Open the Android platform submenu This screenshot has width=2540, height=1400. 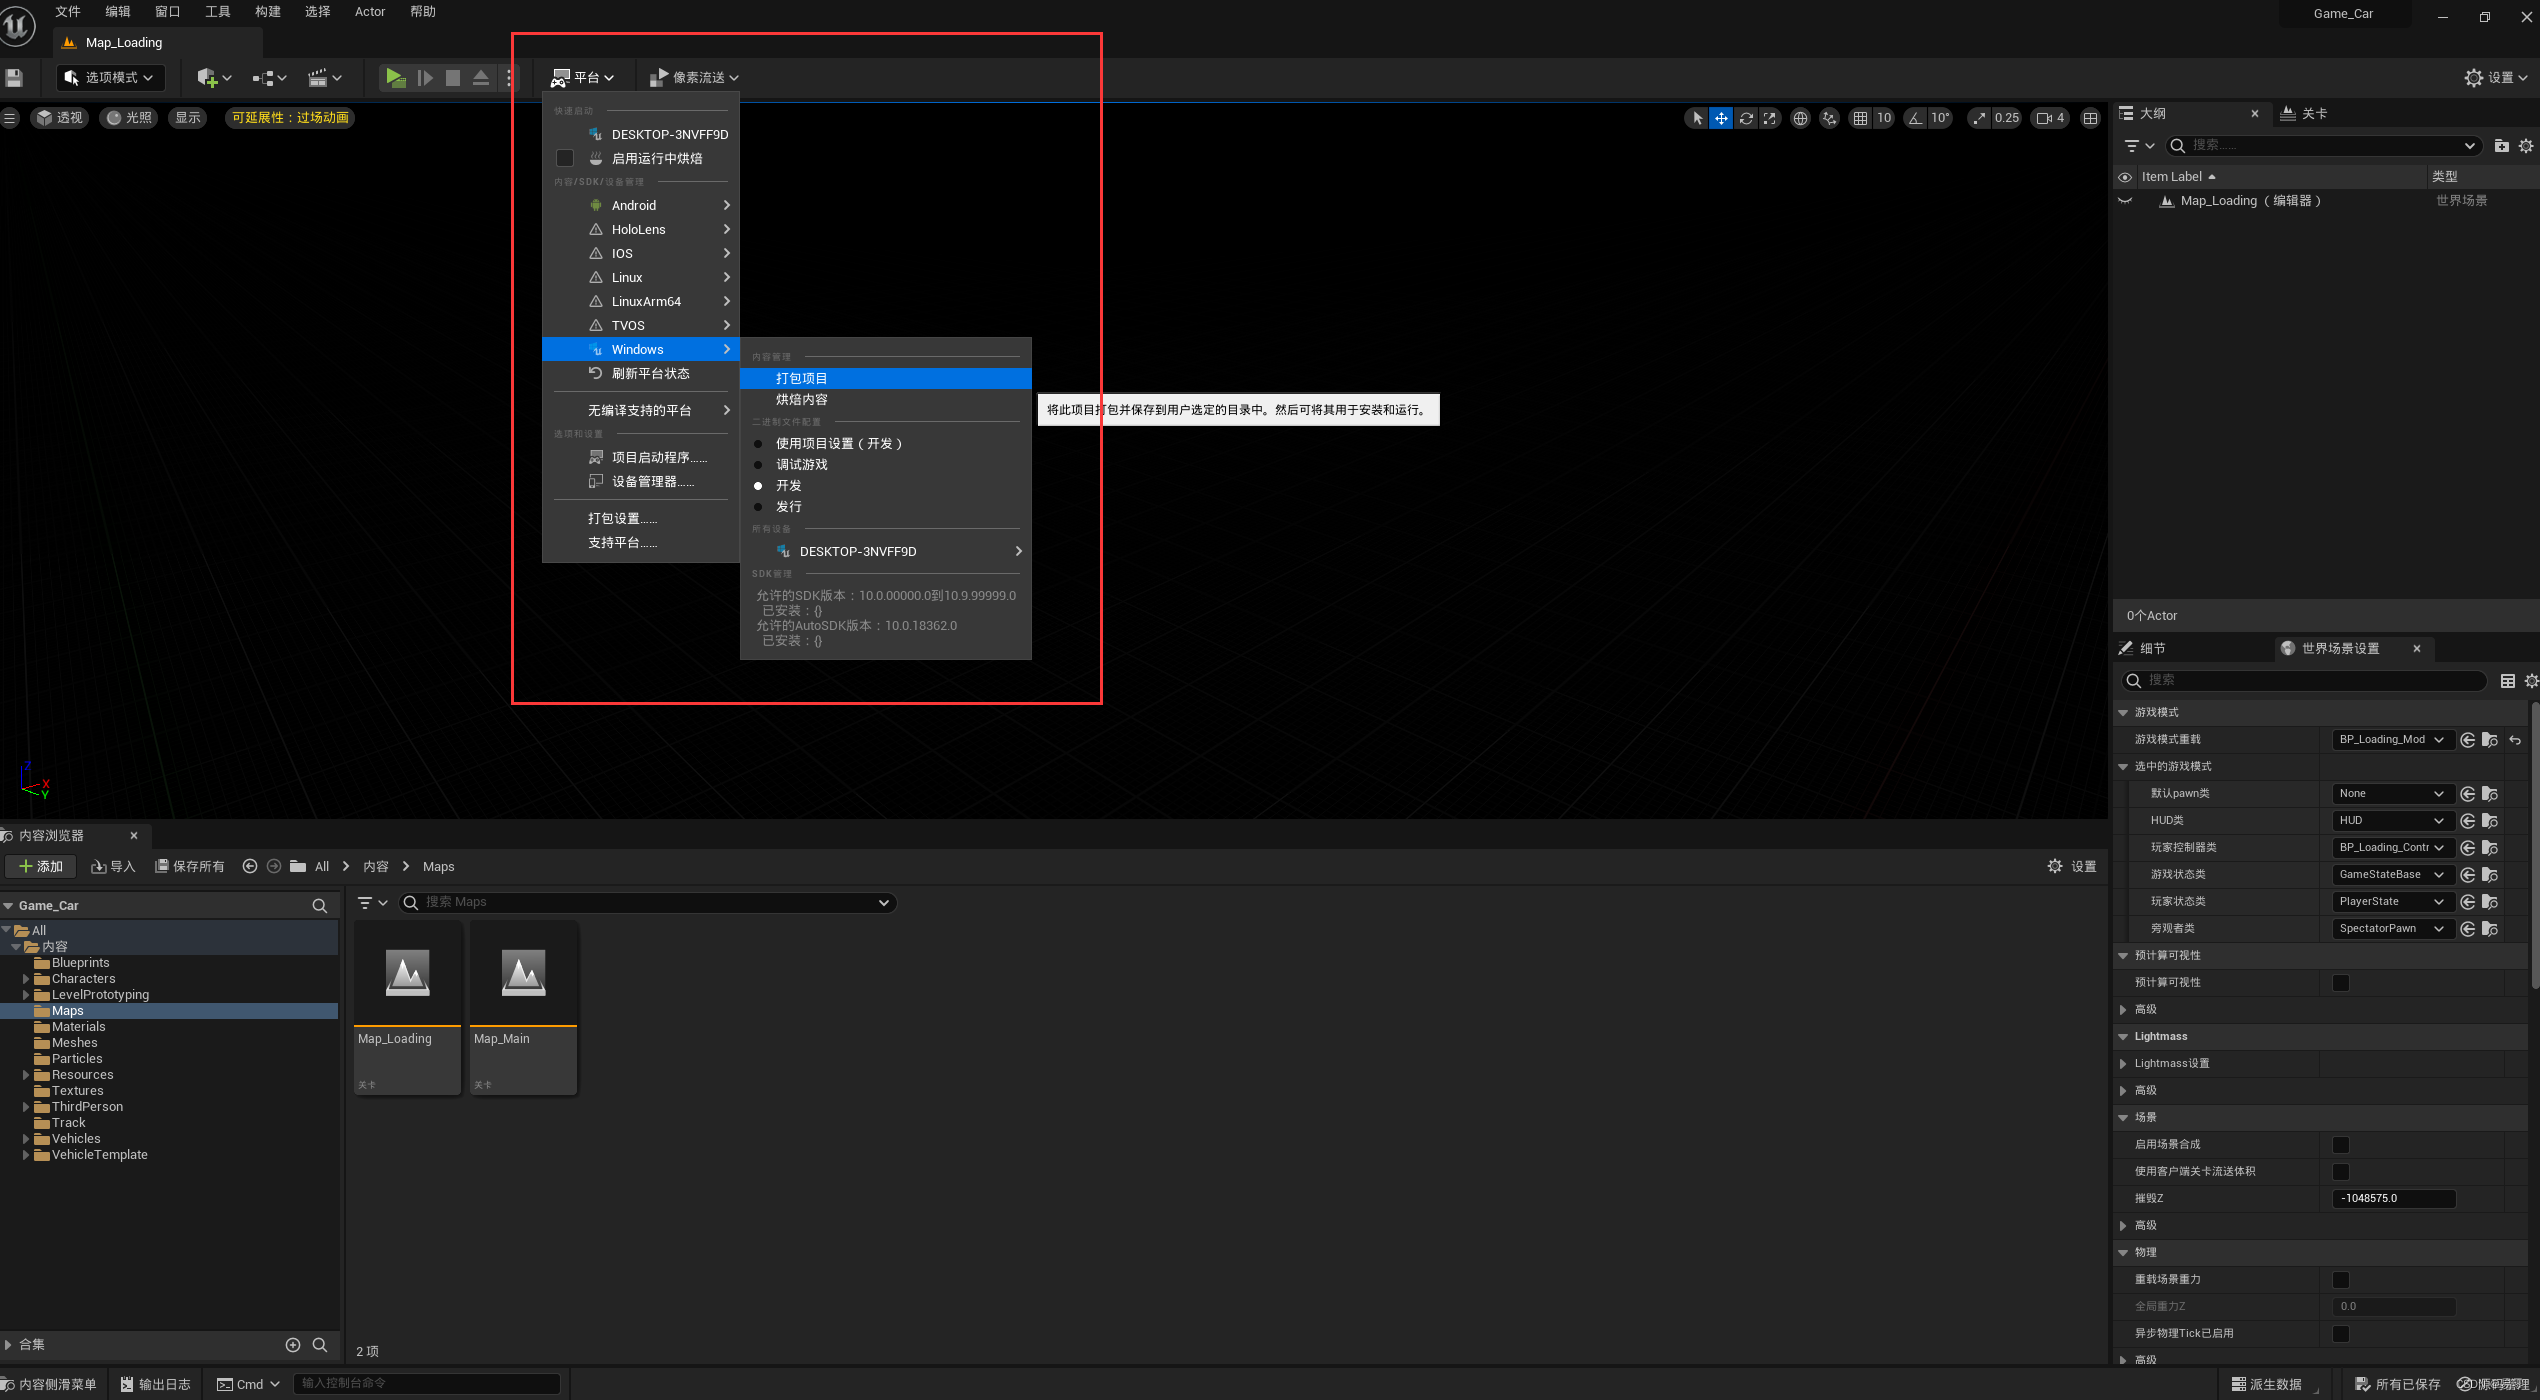(x=634, y=206)
